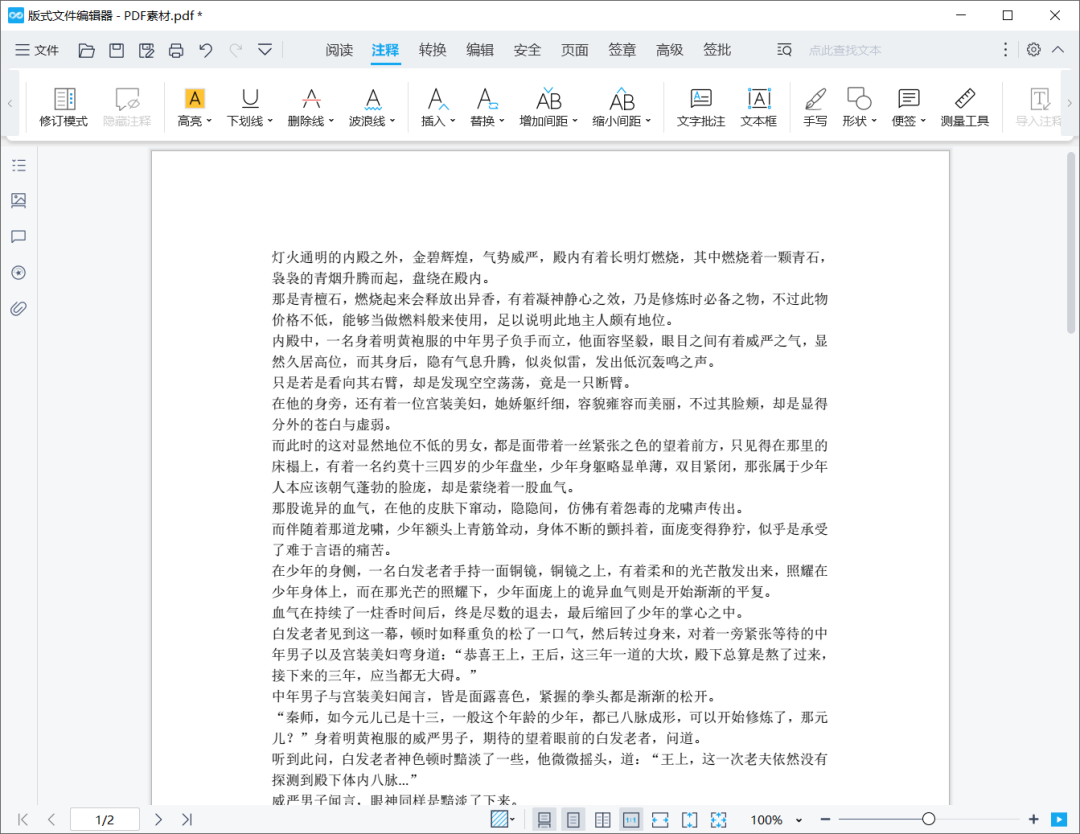1080x834 pixels.
Task: Toggle 修订模式 revision mode
Action: (64, 108)
